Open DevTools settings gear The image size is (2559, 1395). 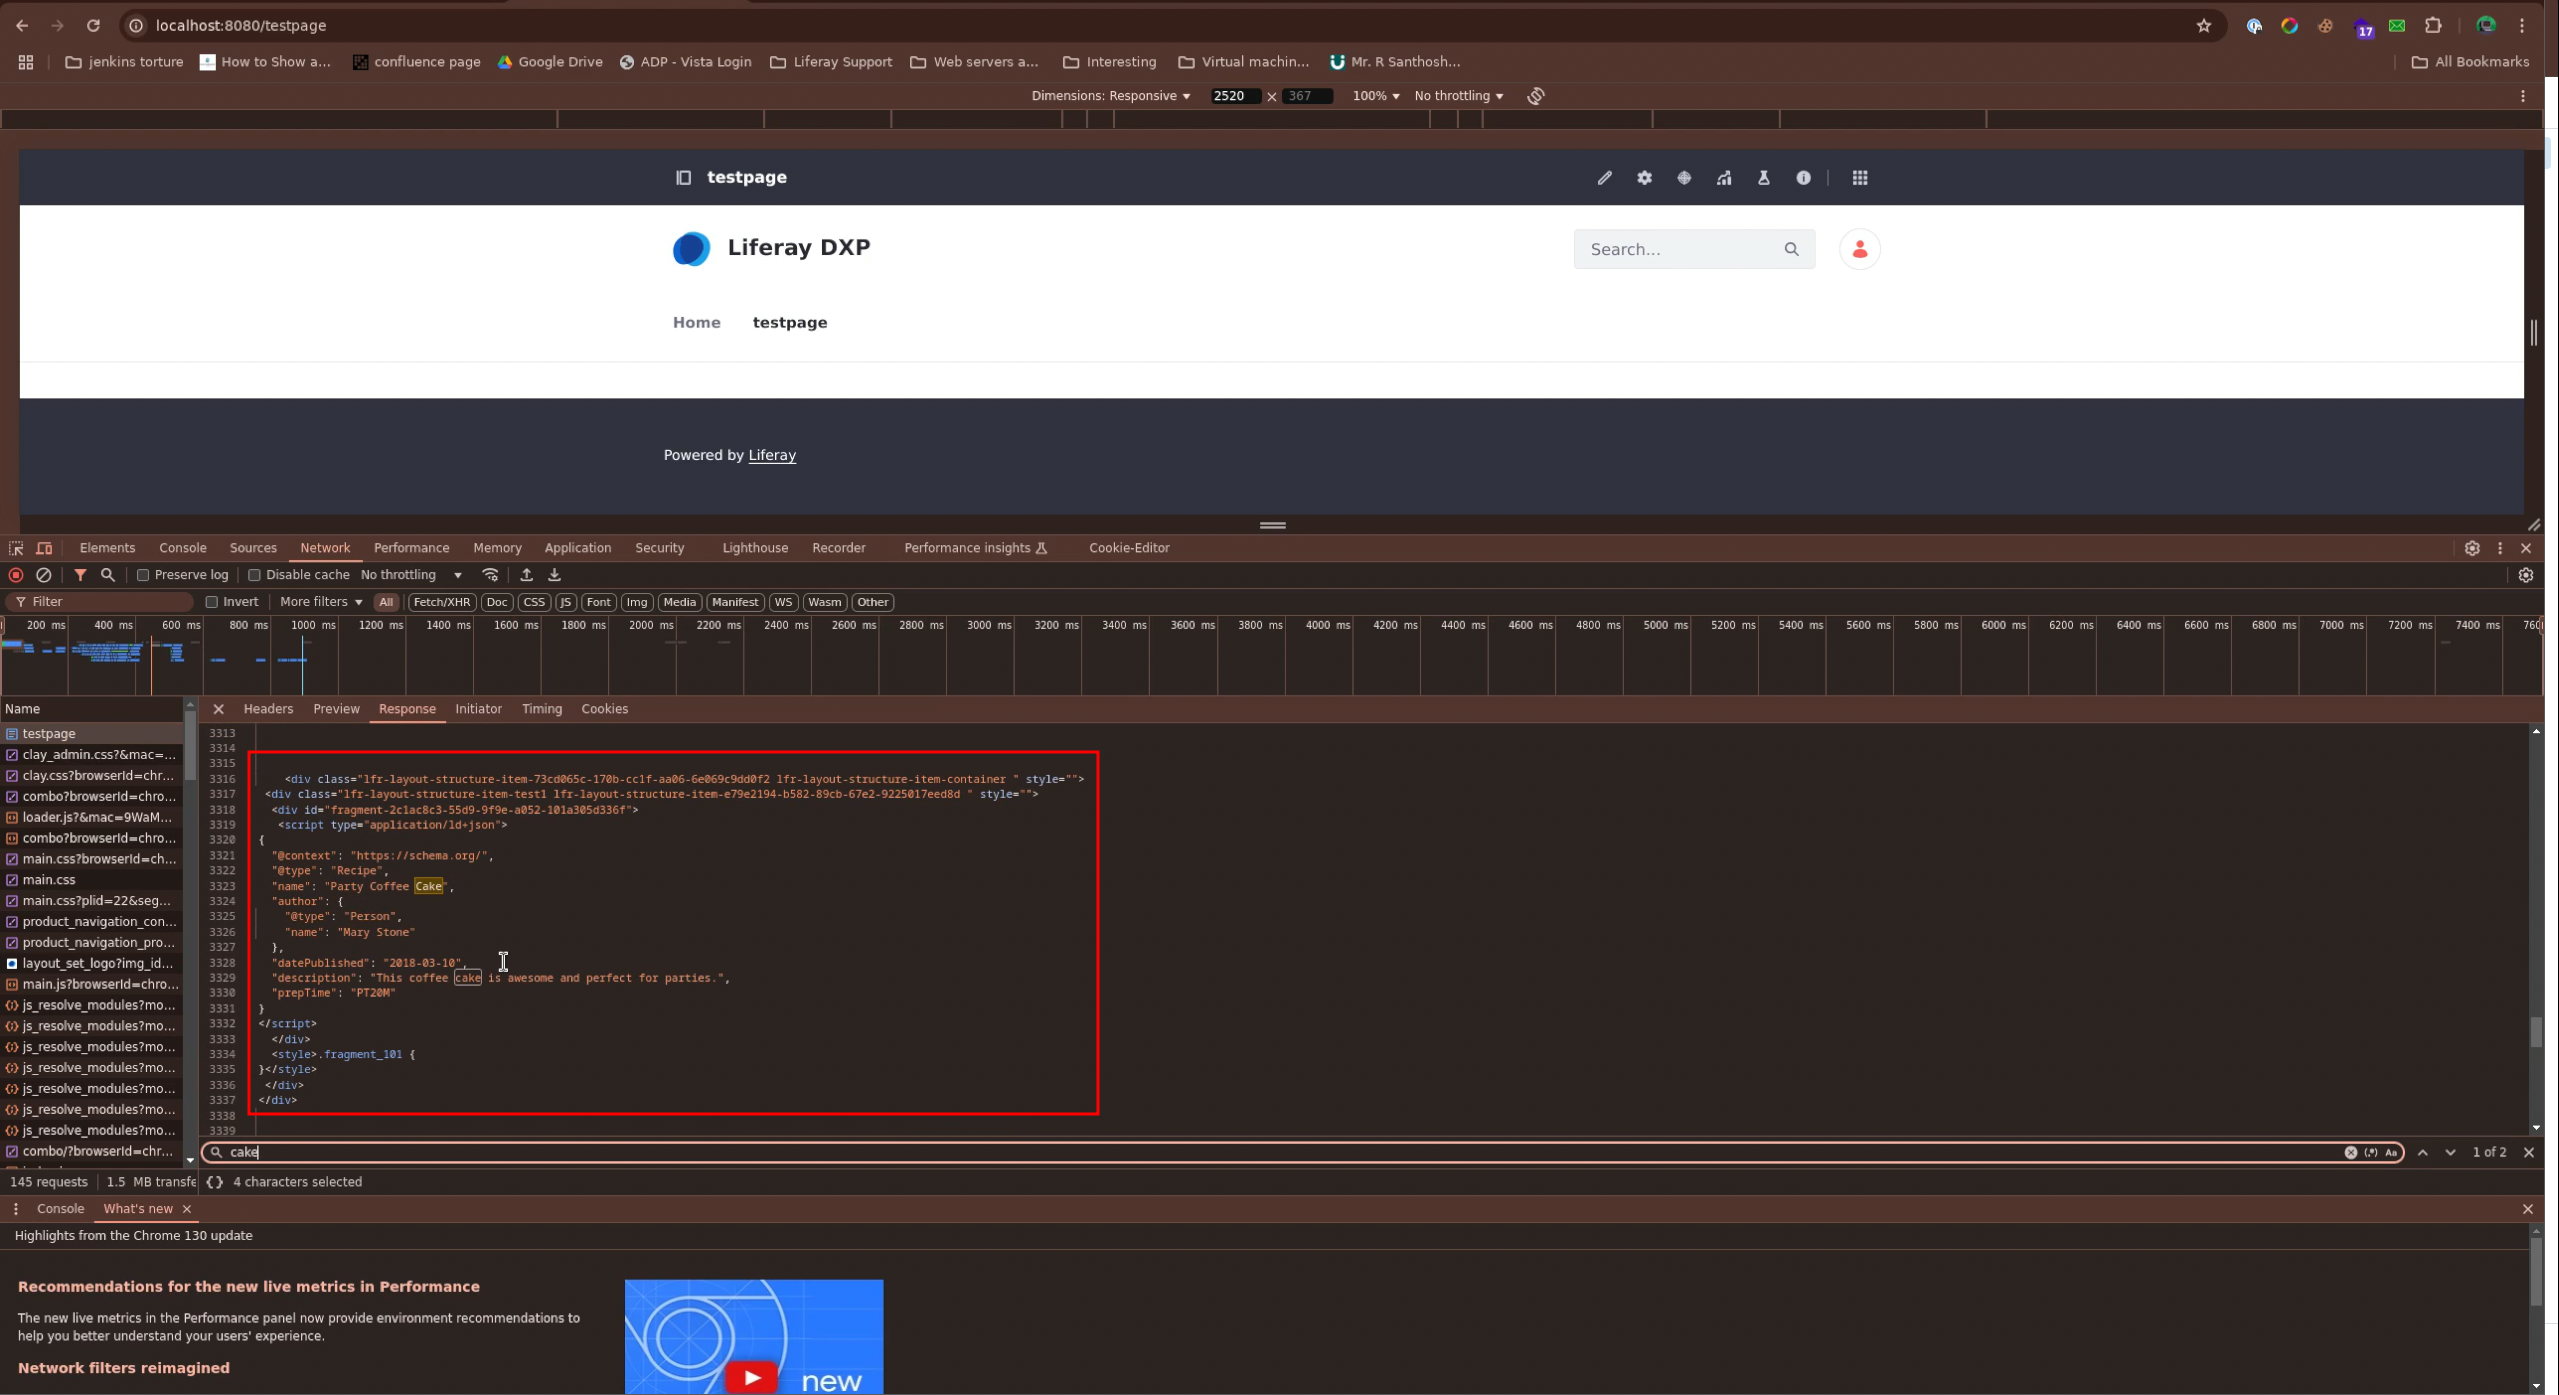[2471, 548]
